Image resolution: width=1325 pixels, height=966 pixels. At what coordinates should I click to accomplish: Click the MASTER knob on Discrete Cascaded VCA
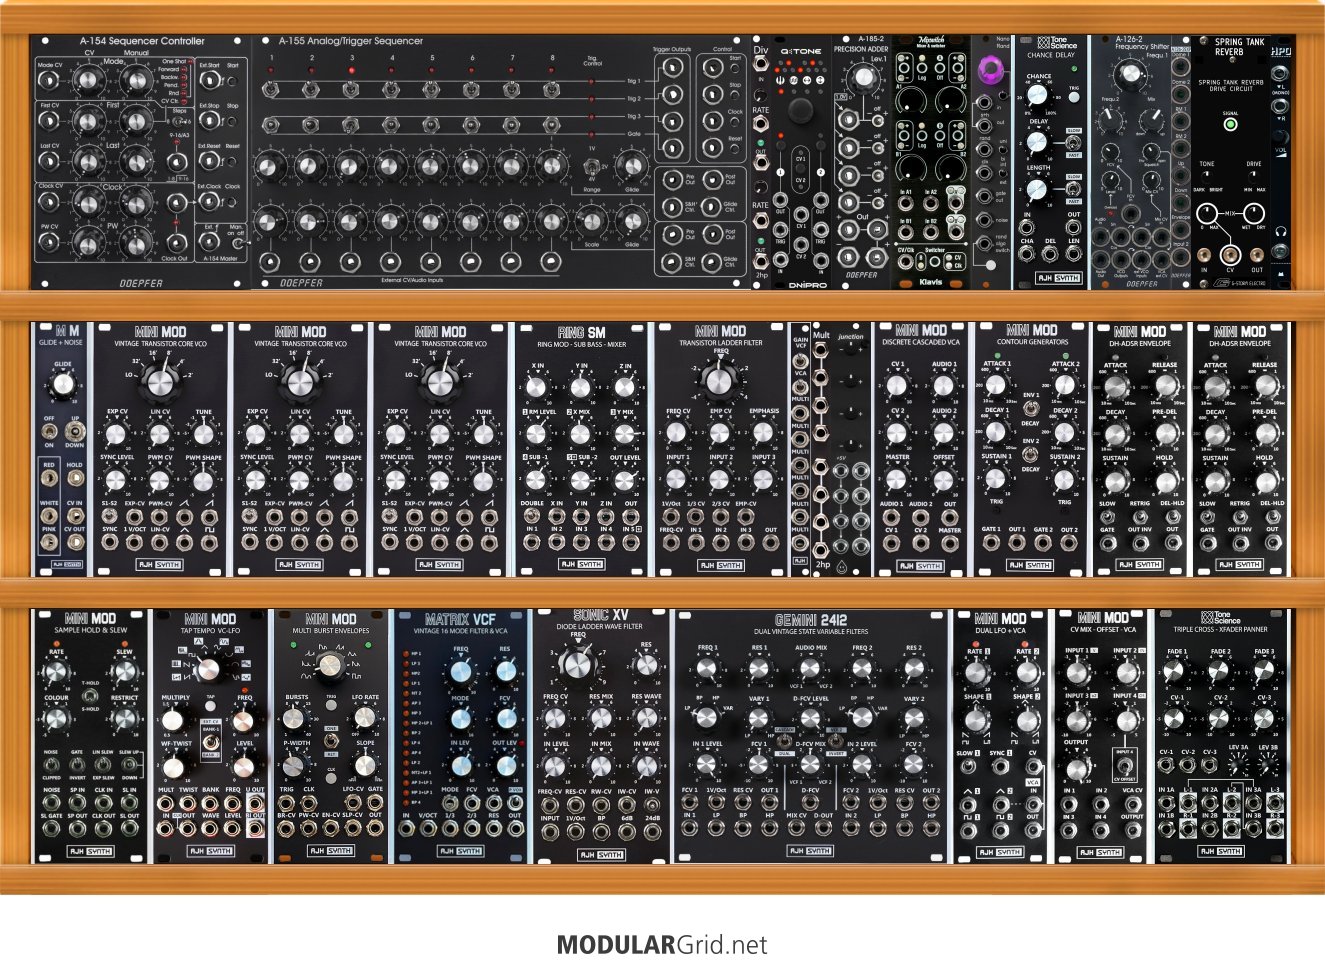[897, 479]
